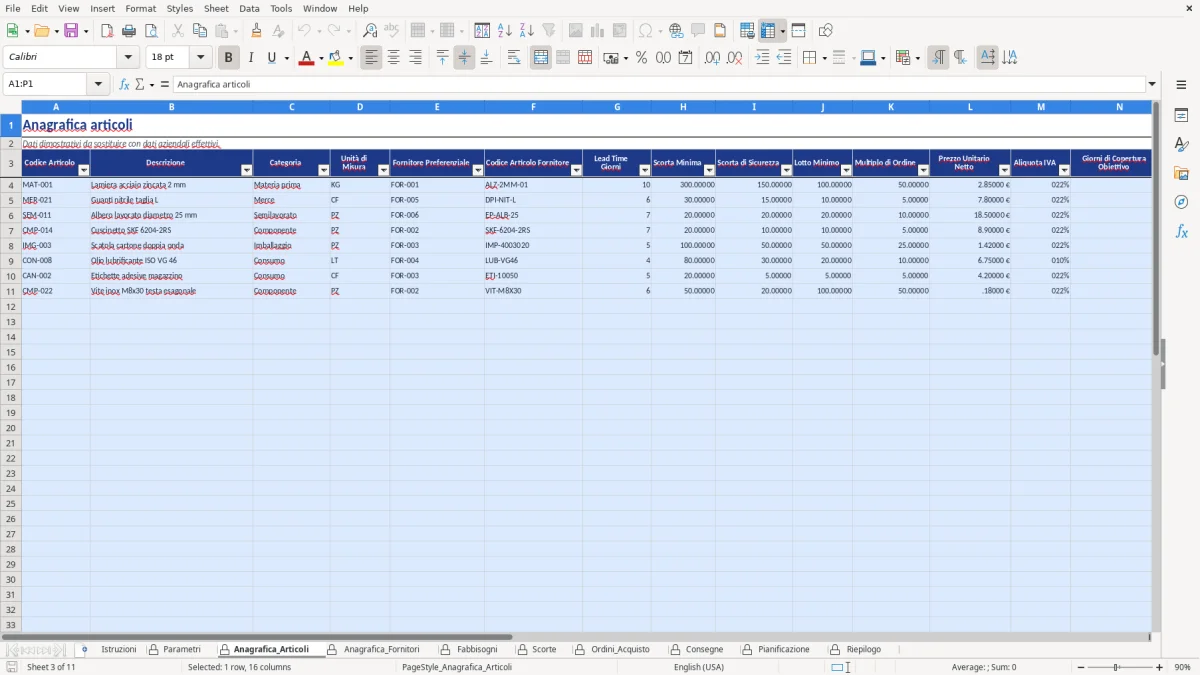Add a decimal place
The height and width of the screenshot is (675, 1200).
click(713, 58)
